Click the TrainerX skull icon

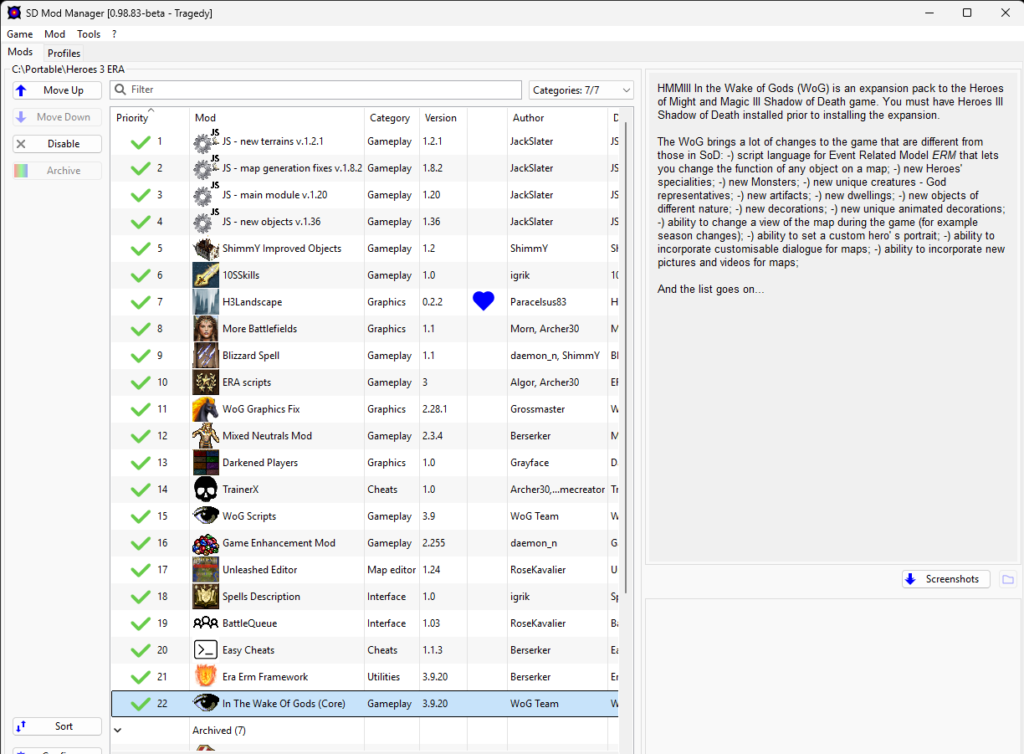(206, 490)
